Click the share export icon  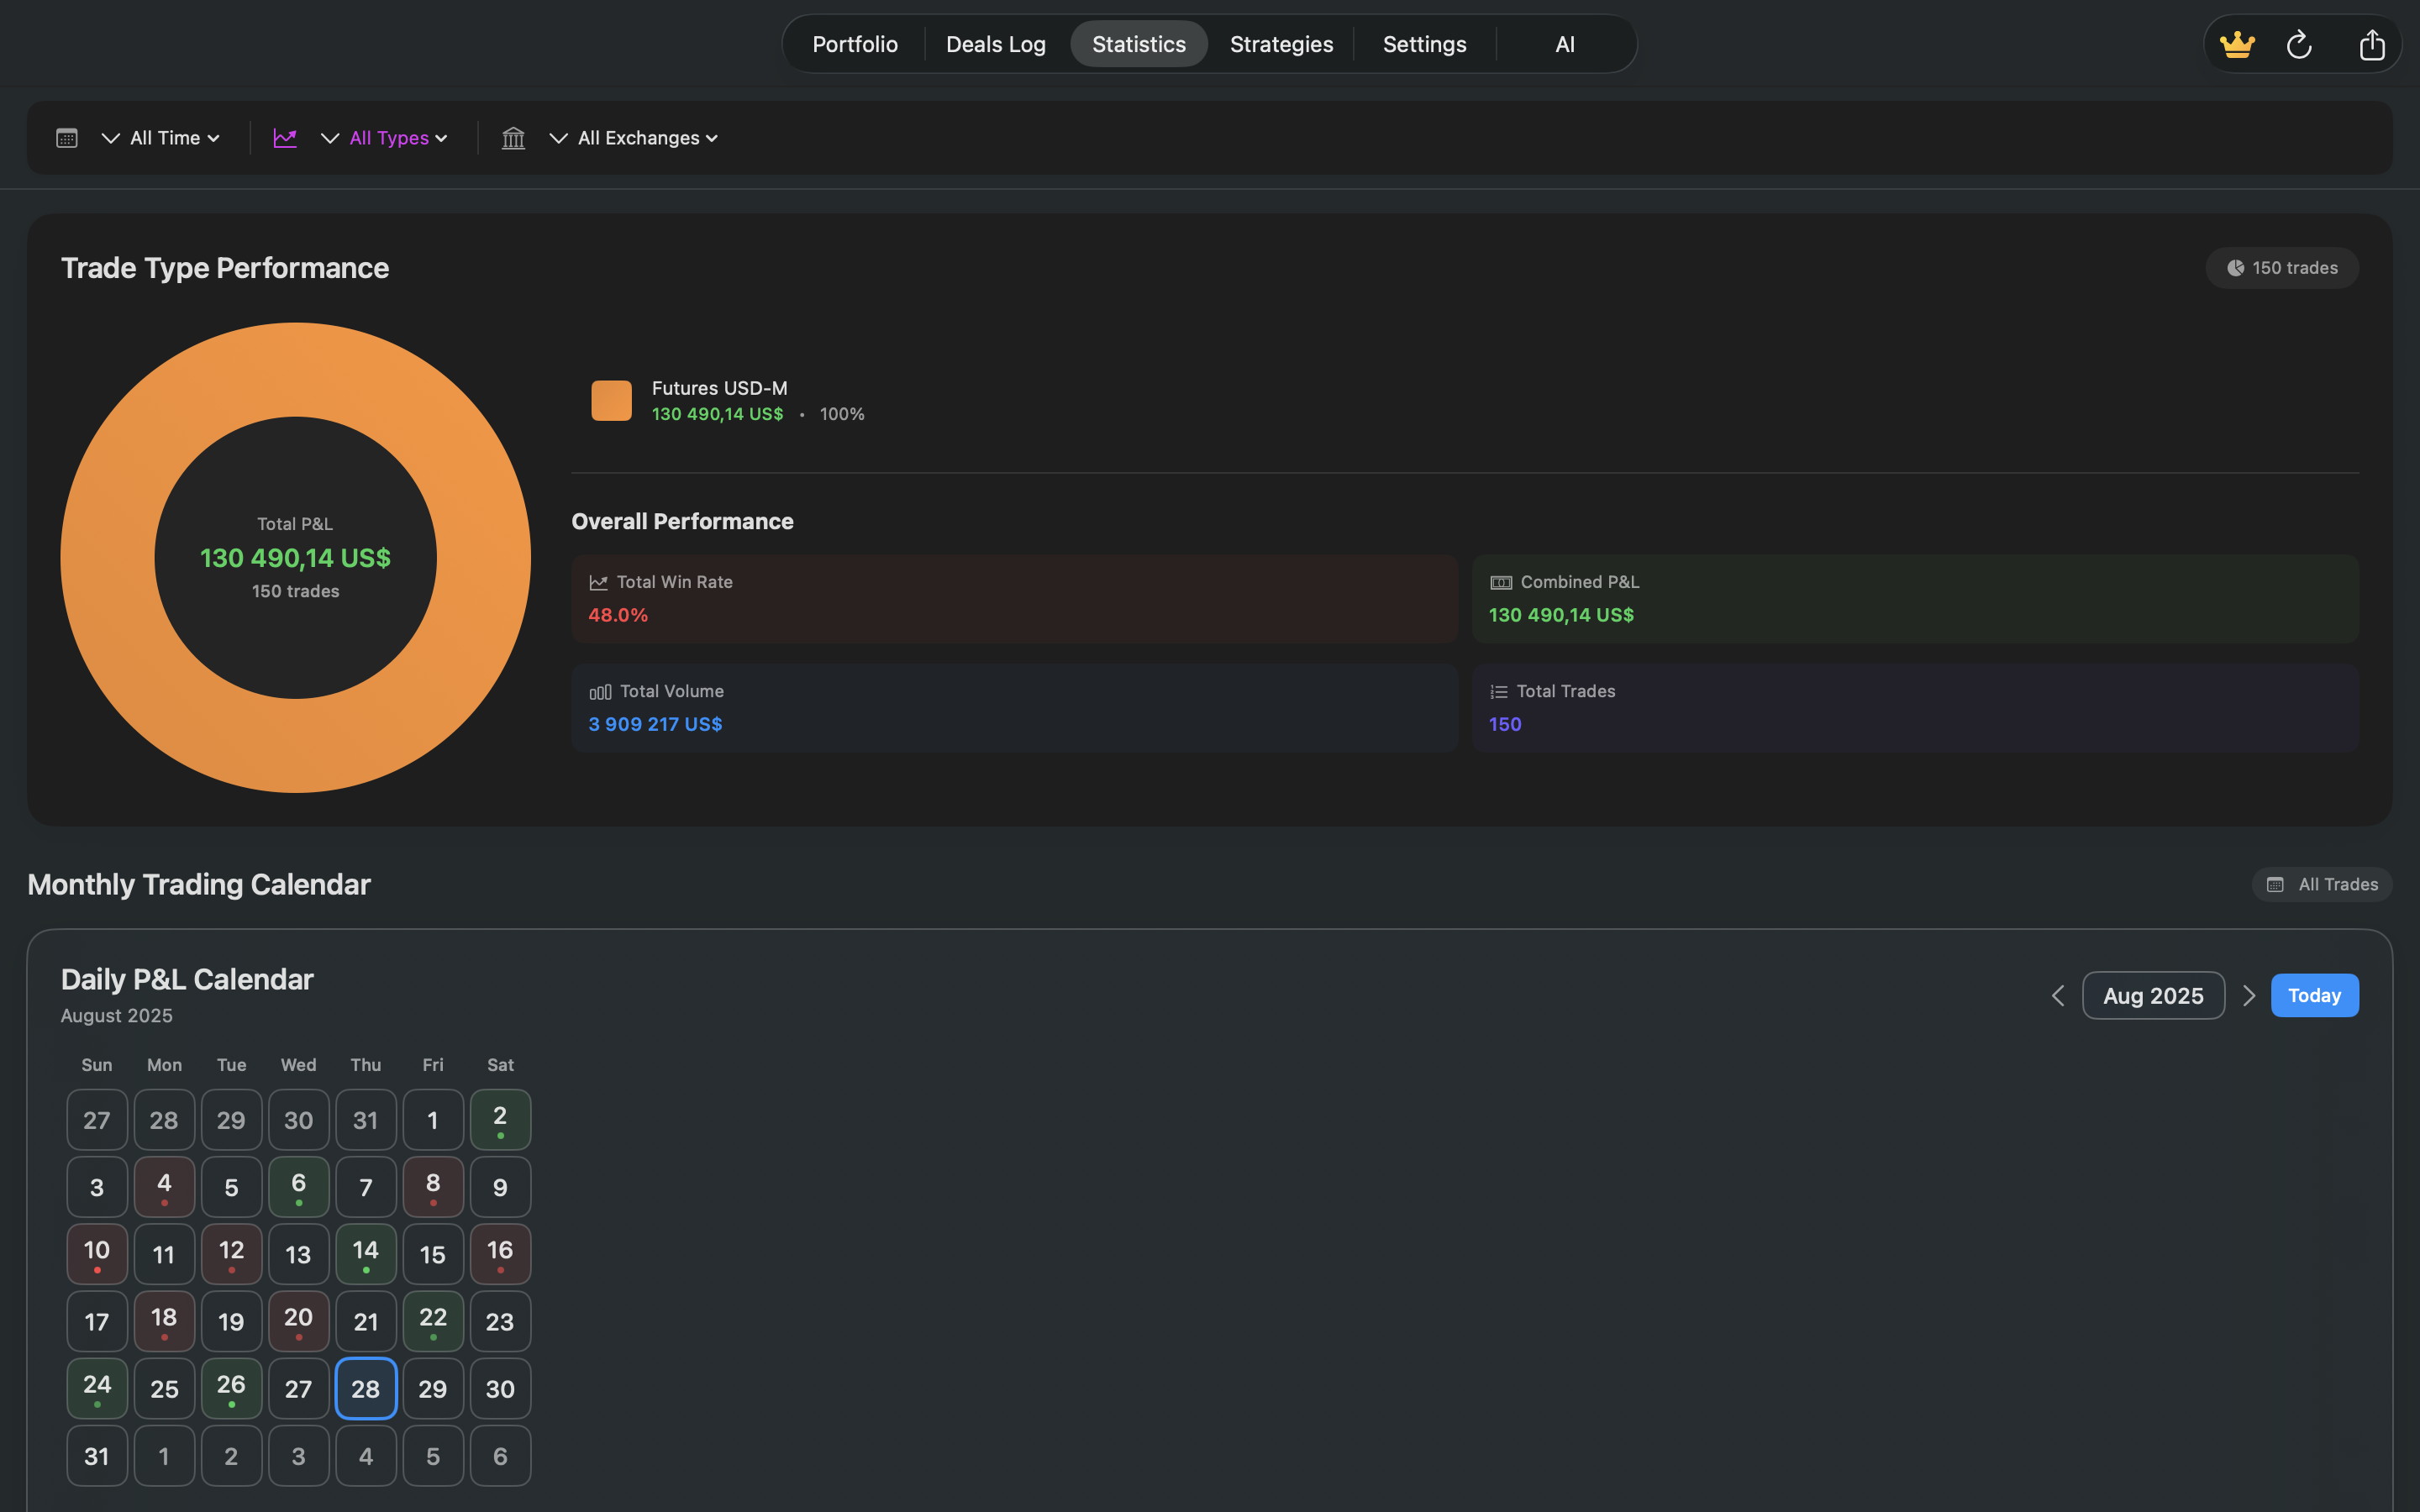[x=2371, y=45]
